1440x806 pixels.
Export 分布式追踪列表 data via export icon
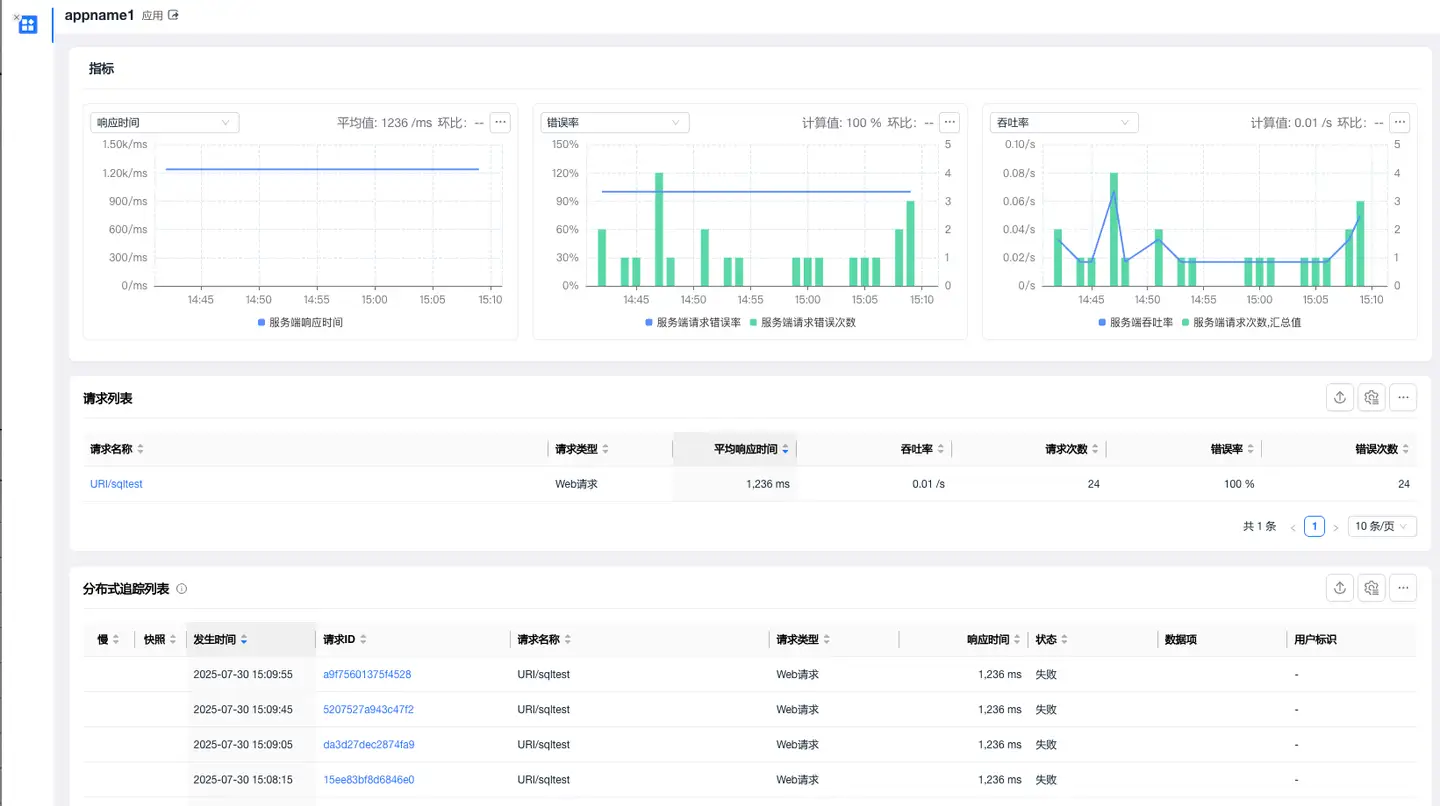1340,587
